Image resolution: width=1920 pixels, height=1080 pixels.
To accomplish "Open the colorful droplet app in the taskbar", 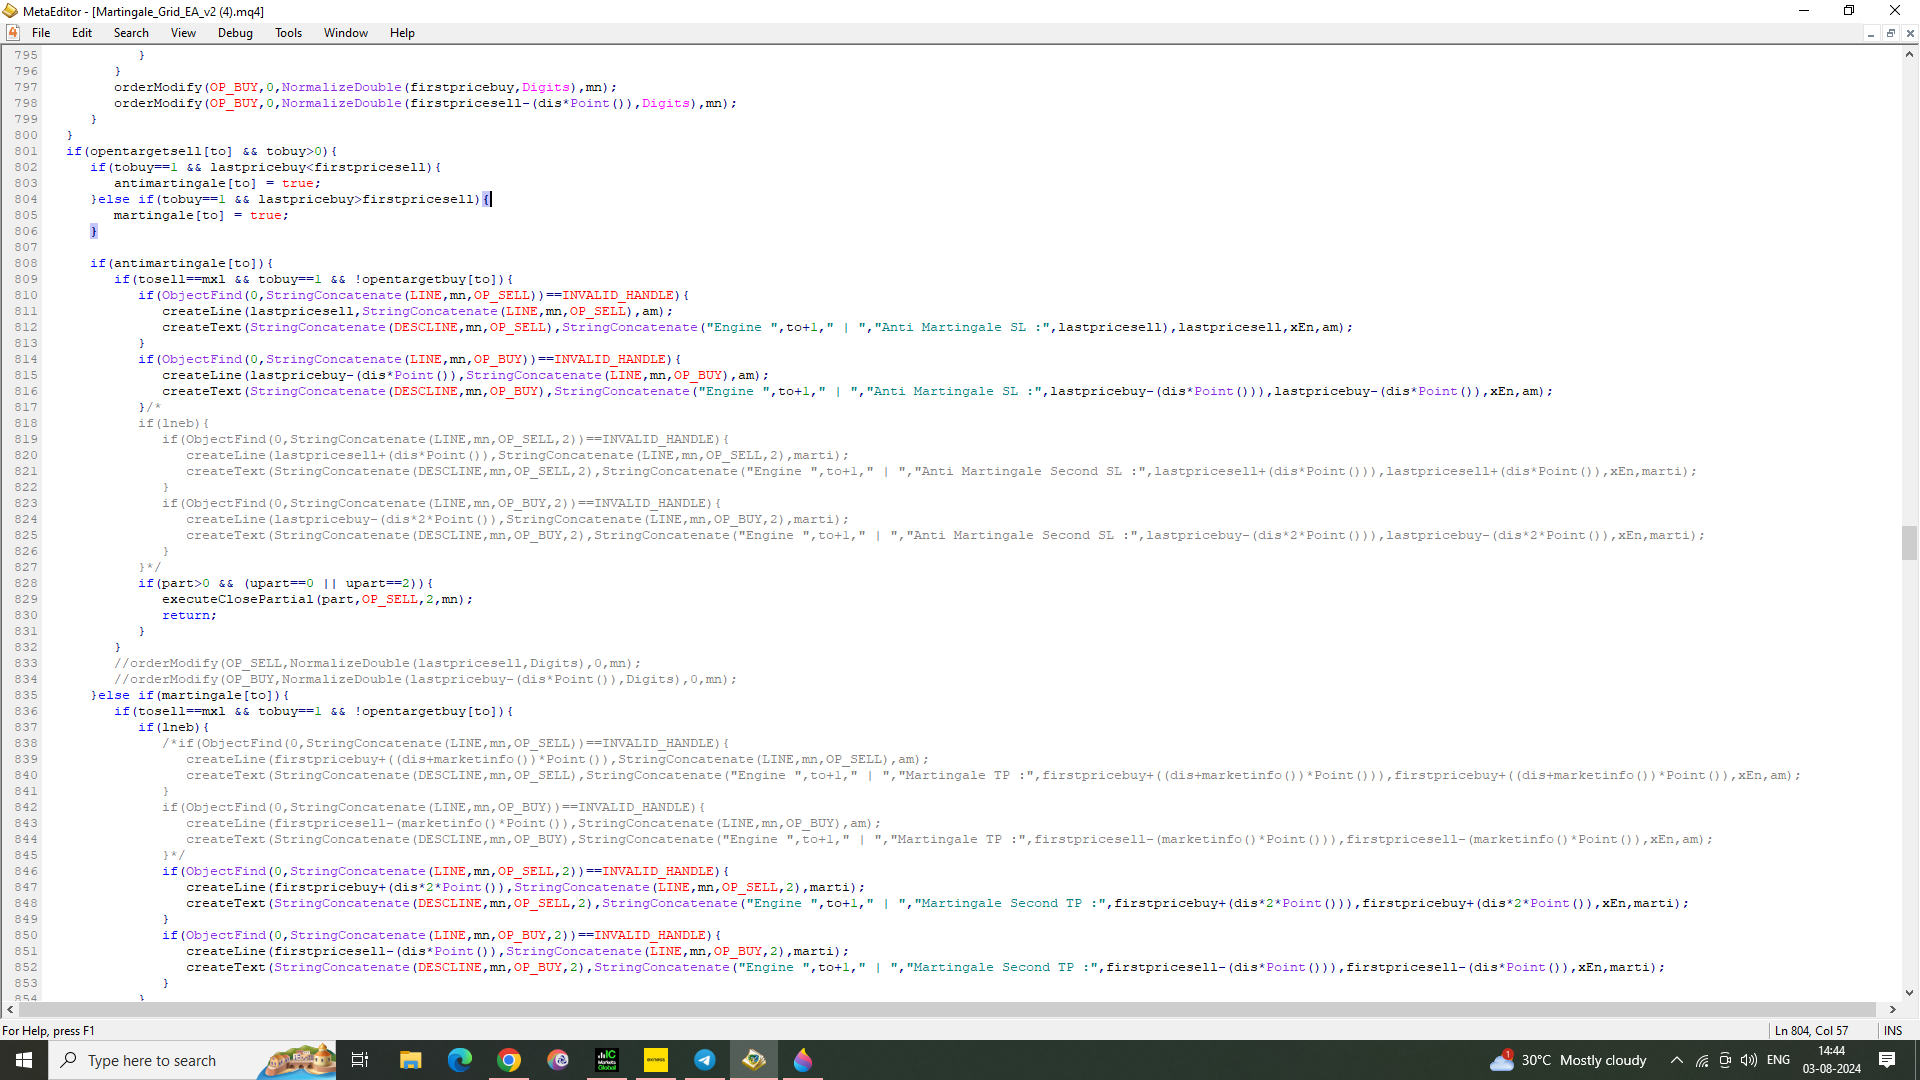I will click(x=803, y=1060).
